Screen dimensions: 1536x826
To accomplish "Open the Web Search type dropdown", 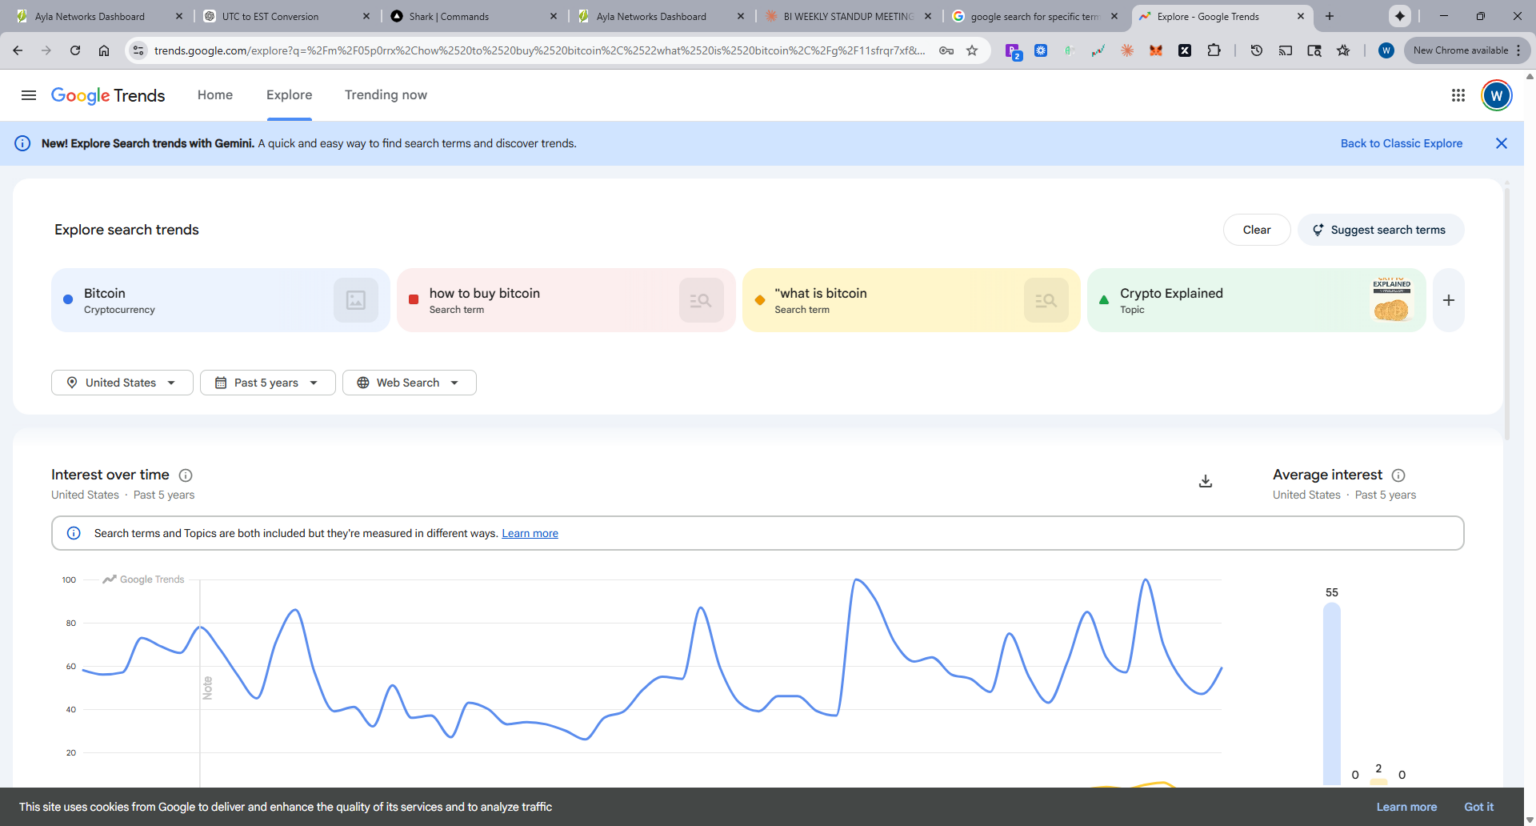I will point(409,383).
